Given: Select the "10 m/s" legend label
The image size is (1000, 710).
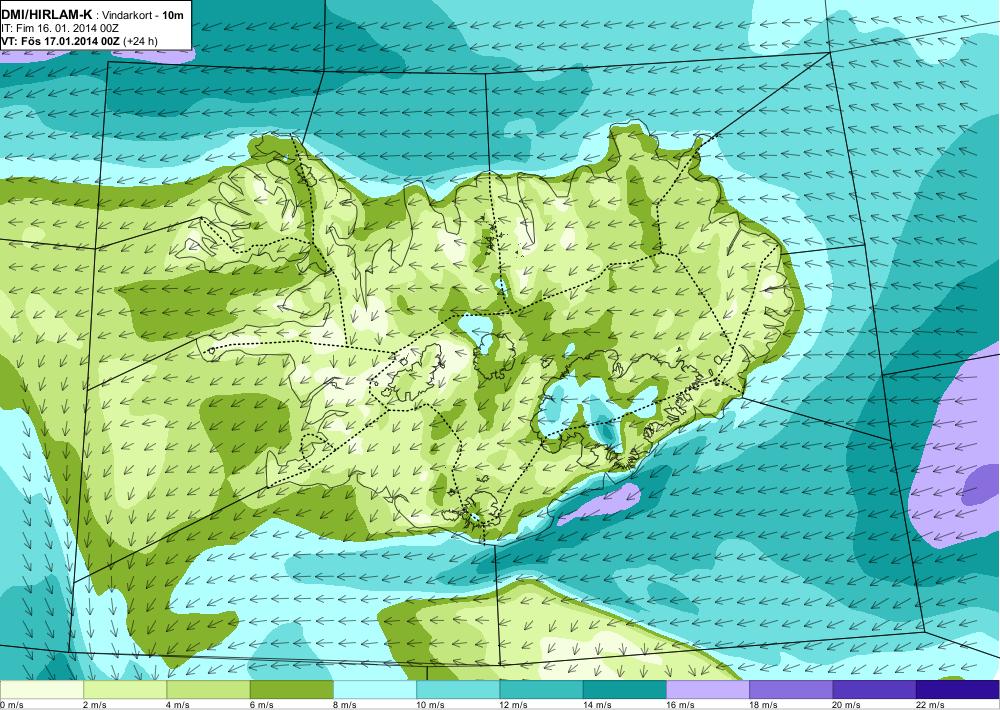Looking at the screenshot, I should pos(430,705).
